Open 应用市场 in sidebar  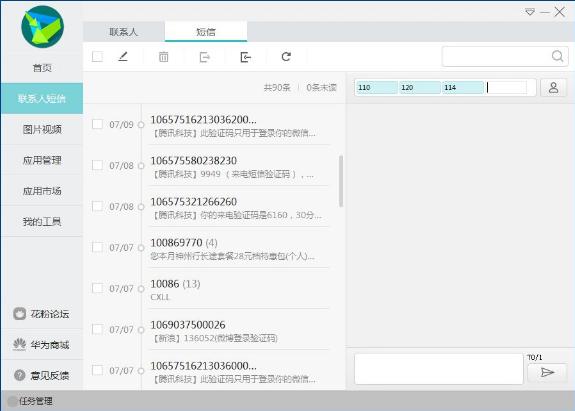tap(42, 191)
